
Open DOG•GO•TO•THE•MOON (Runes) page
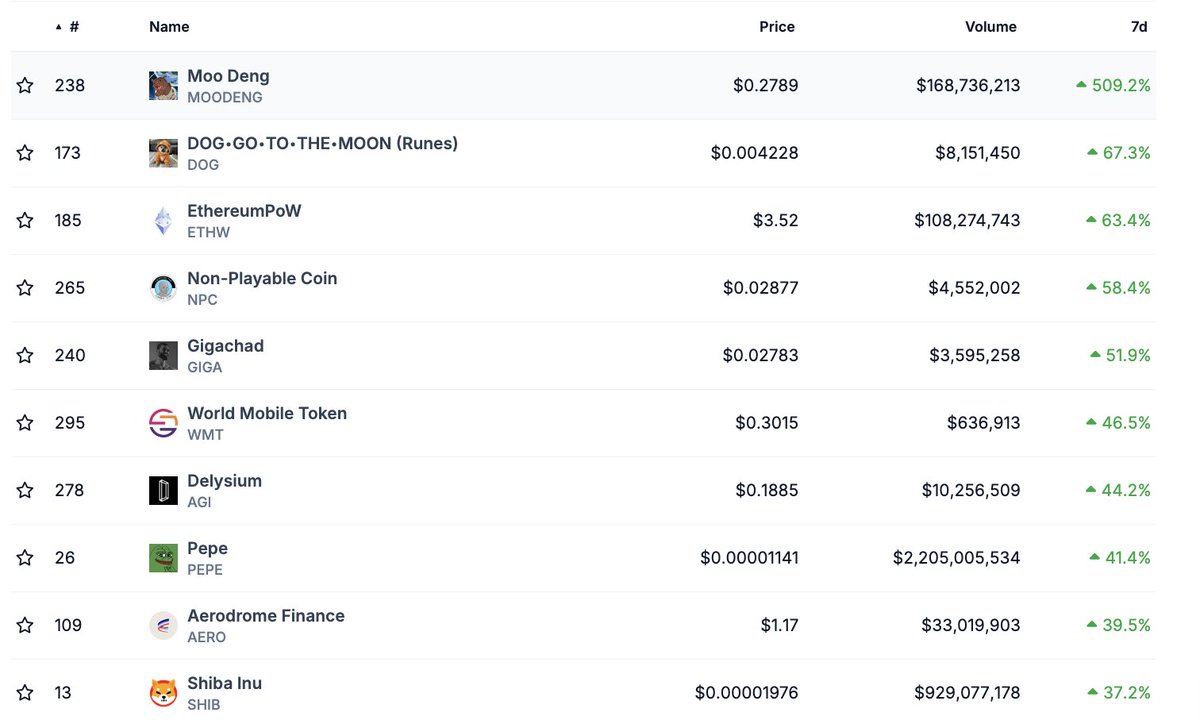pos(322,143)
